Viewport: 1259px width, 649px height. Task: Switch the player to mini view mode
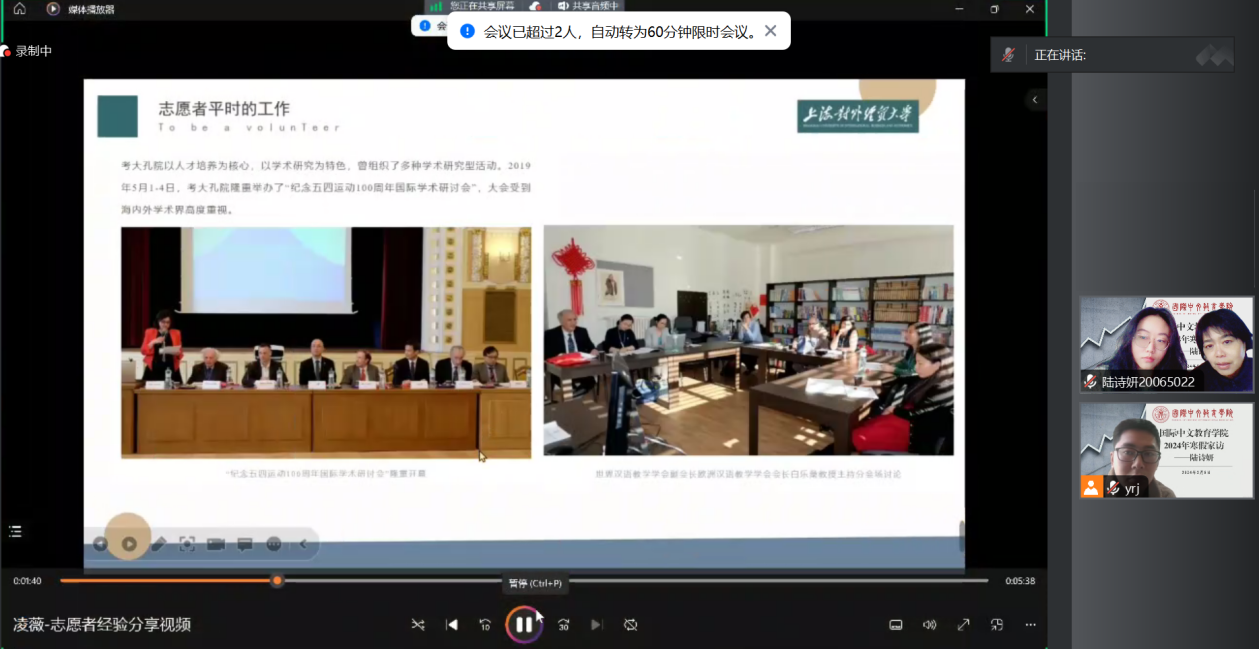coord(997,625)
